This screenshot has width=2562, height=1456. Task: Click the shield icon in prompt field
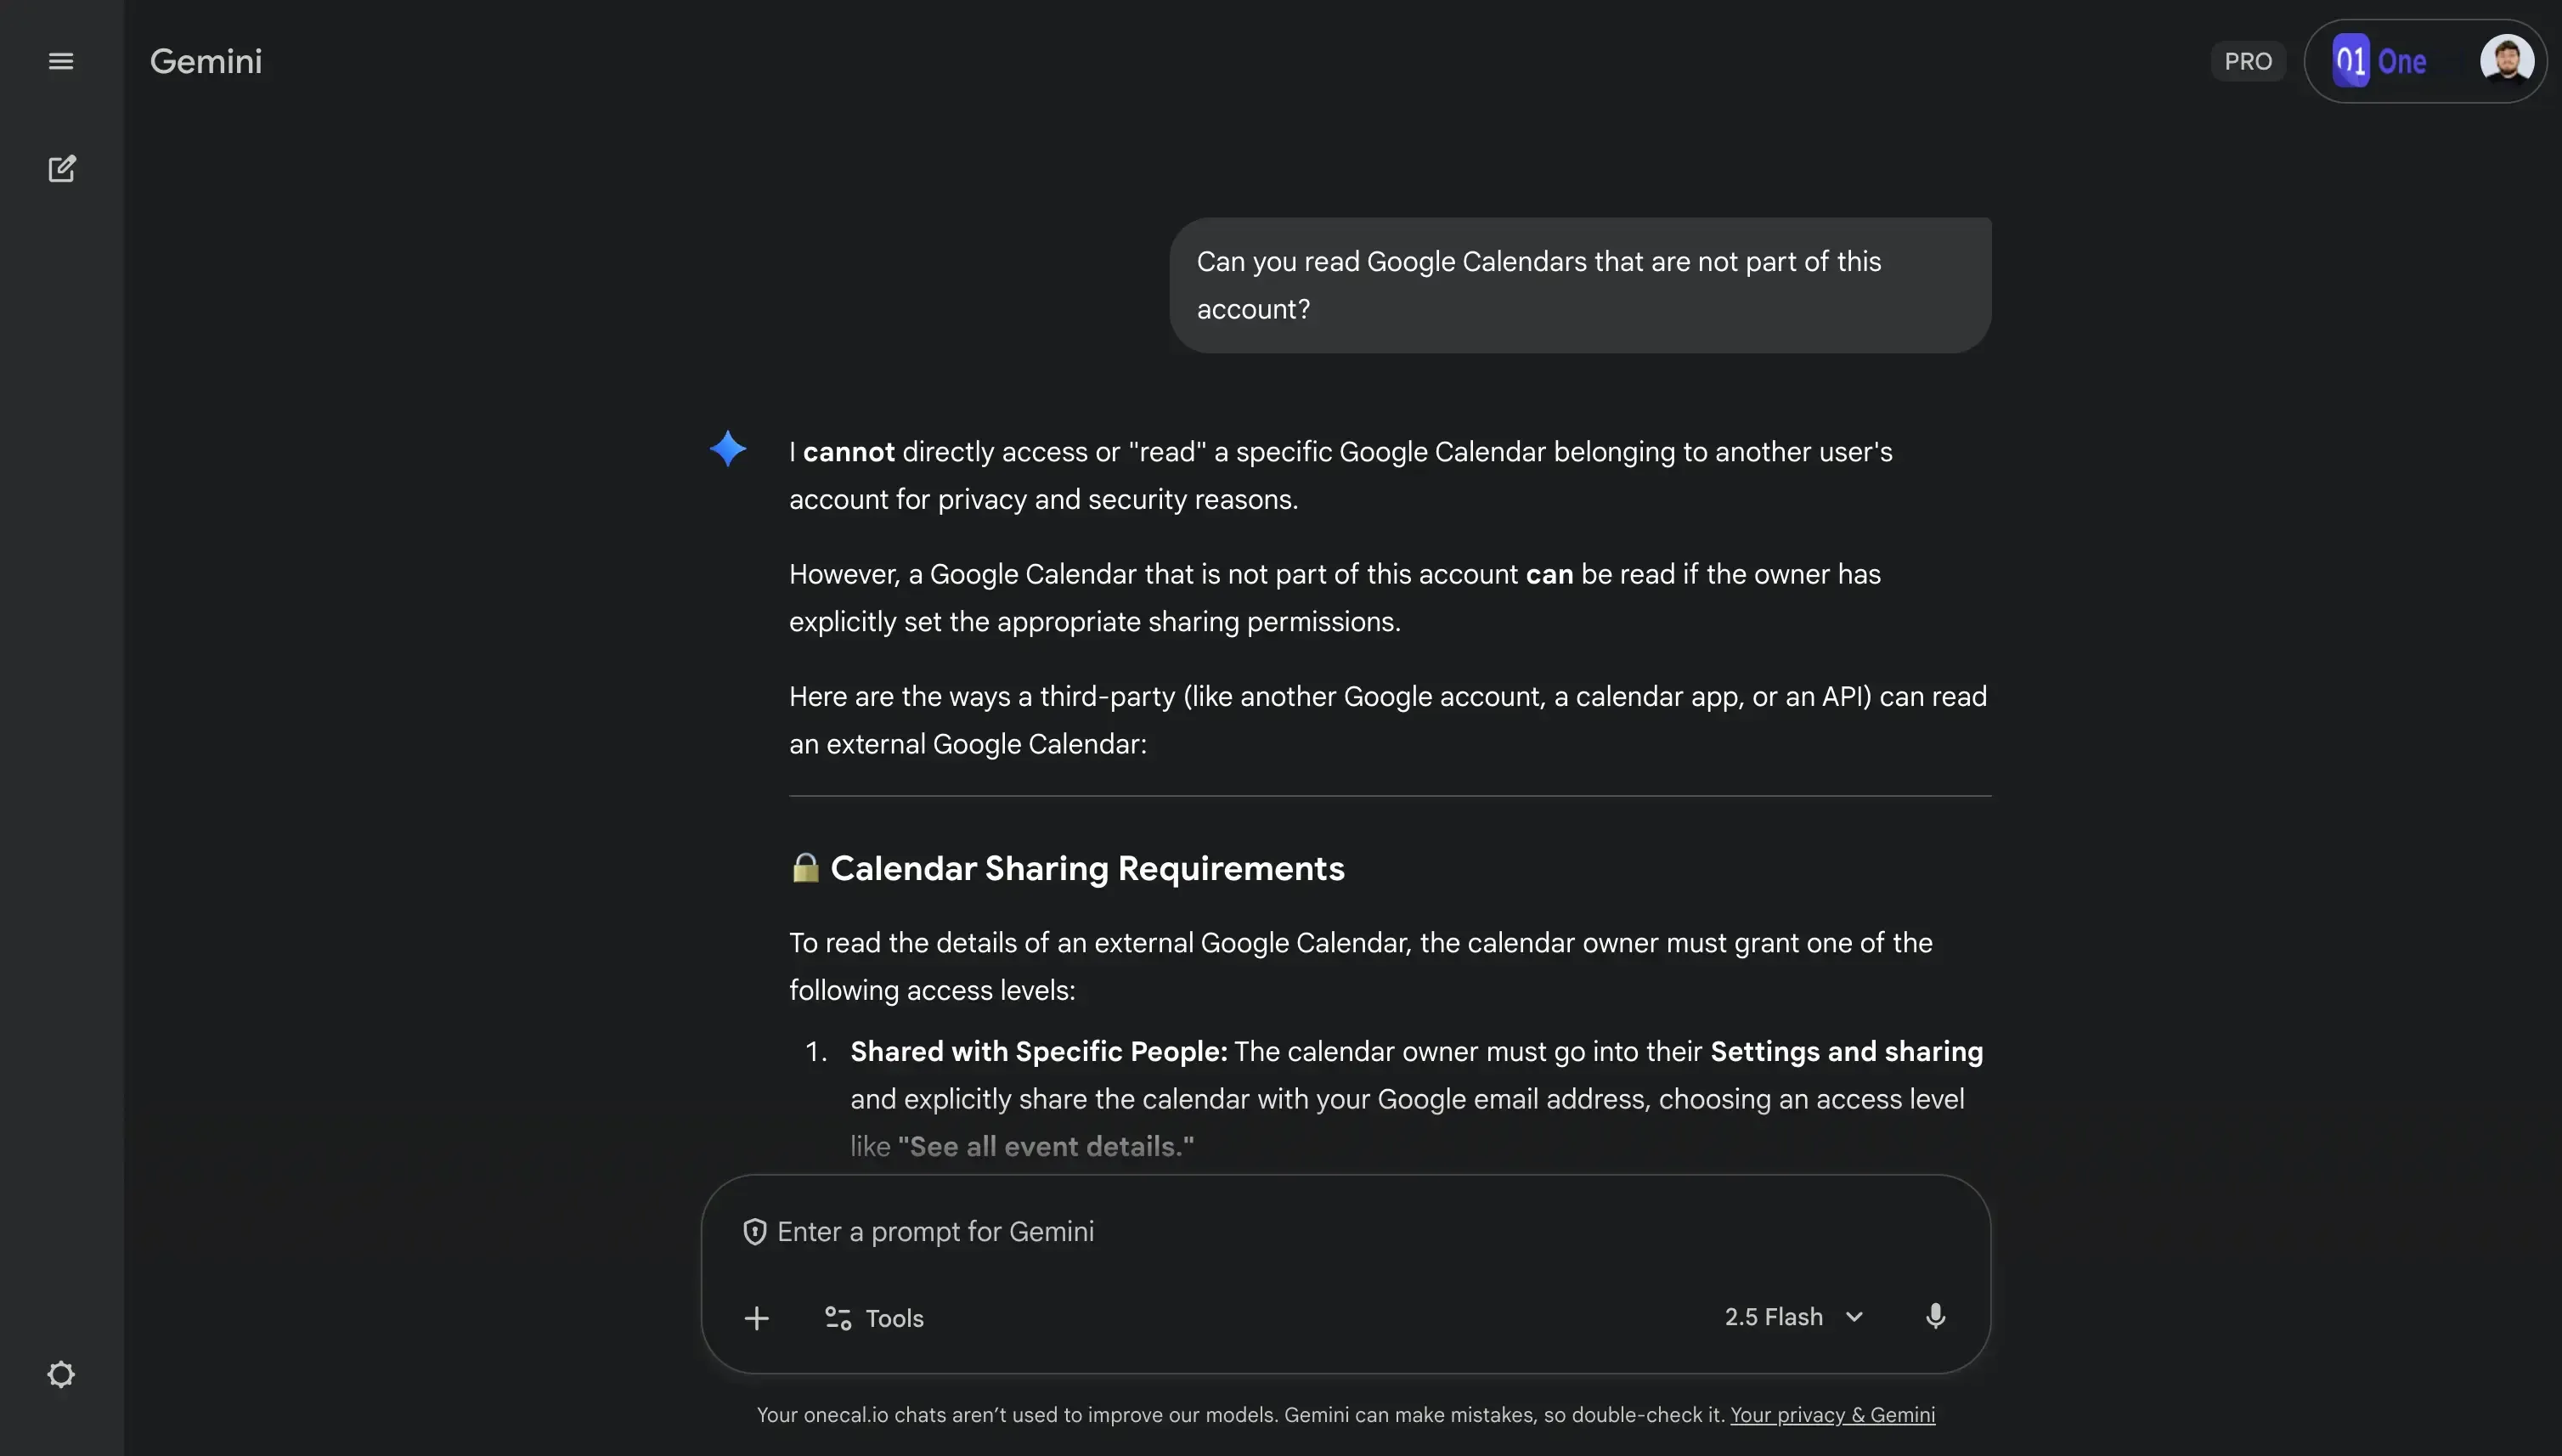[755, 1231]
